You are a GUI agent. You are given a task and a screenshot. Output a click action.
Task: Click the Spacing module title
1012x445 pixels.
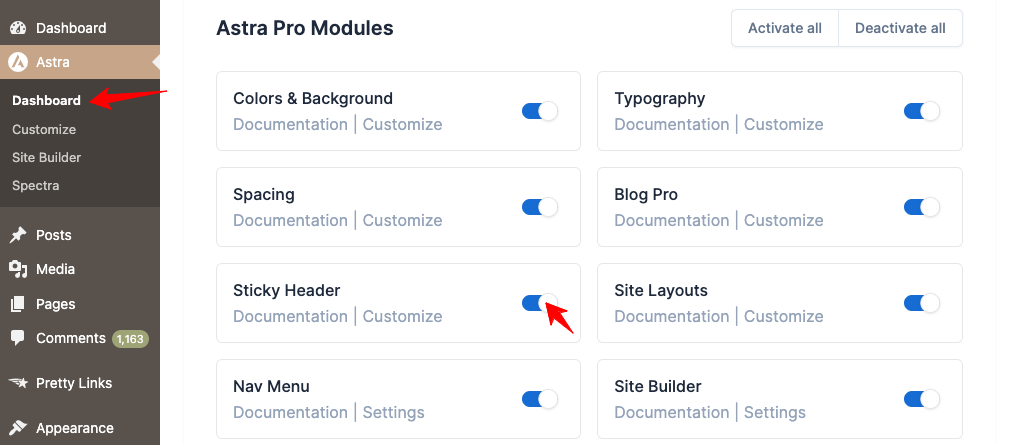[264, 194]
